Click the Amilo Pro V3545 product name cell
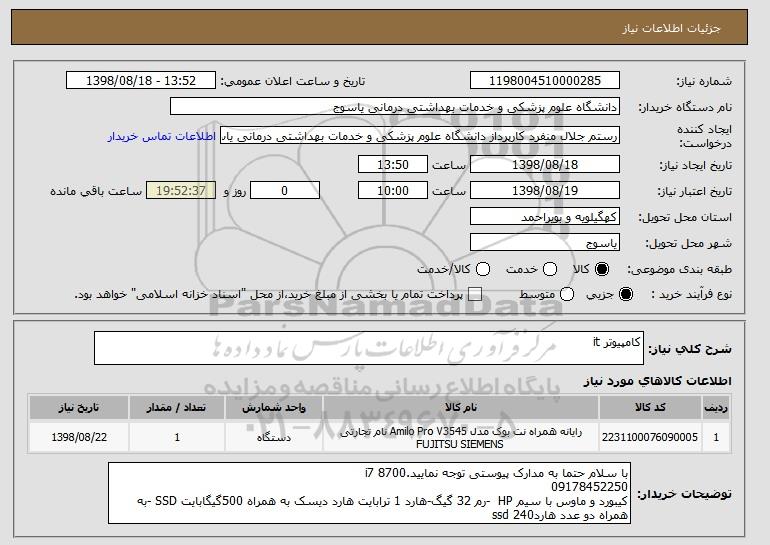 pyautogui.click(x=461, y=437)
